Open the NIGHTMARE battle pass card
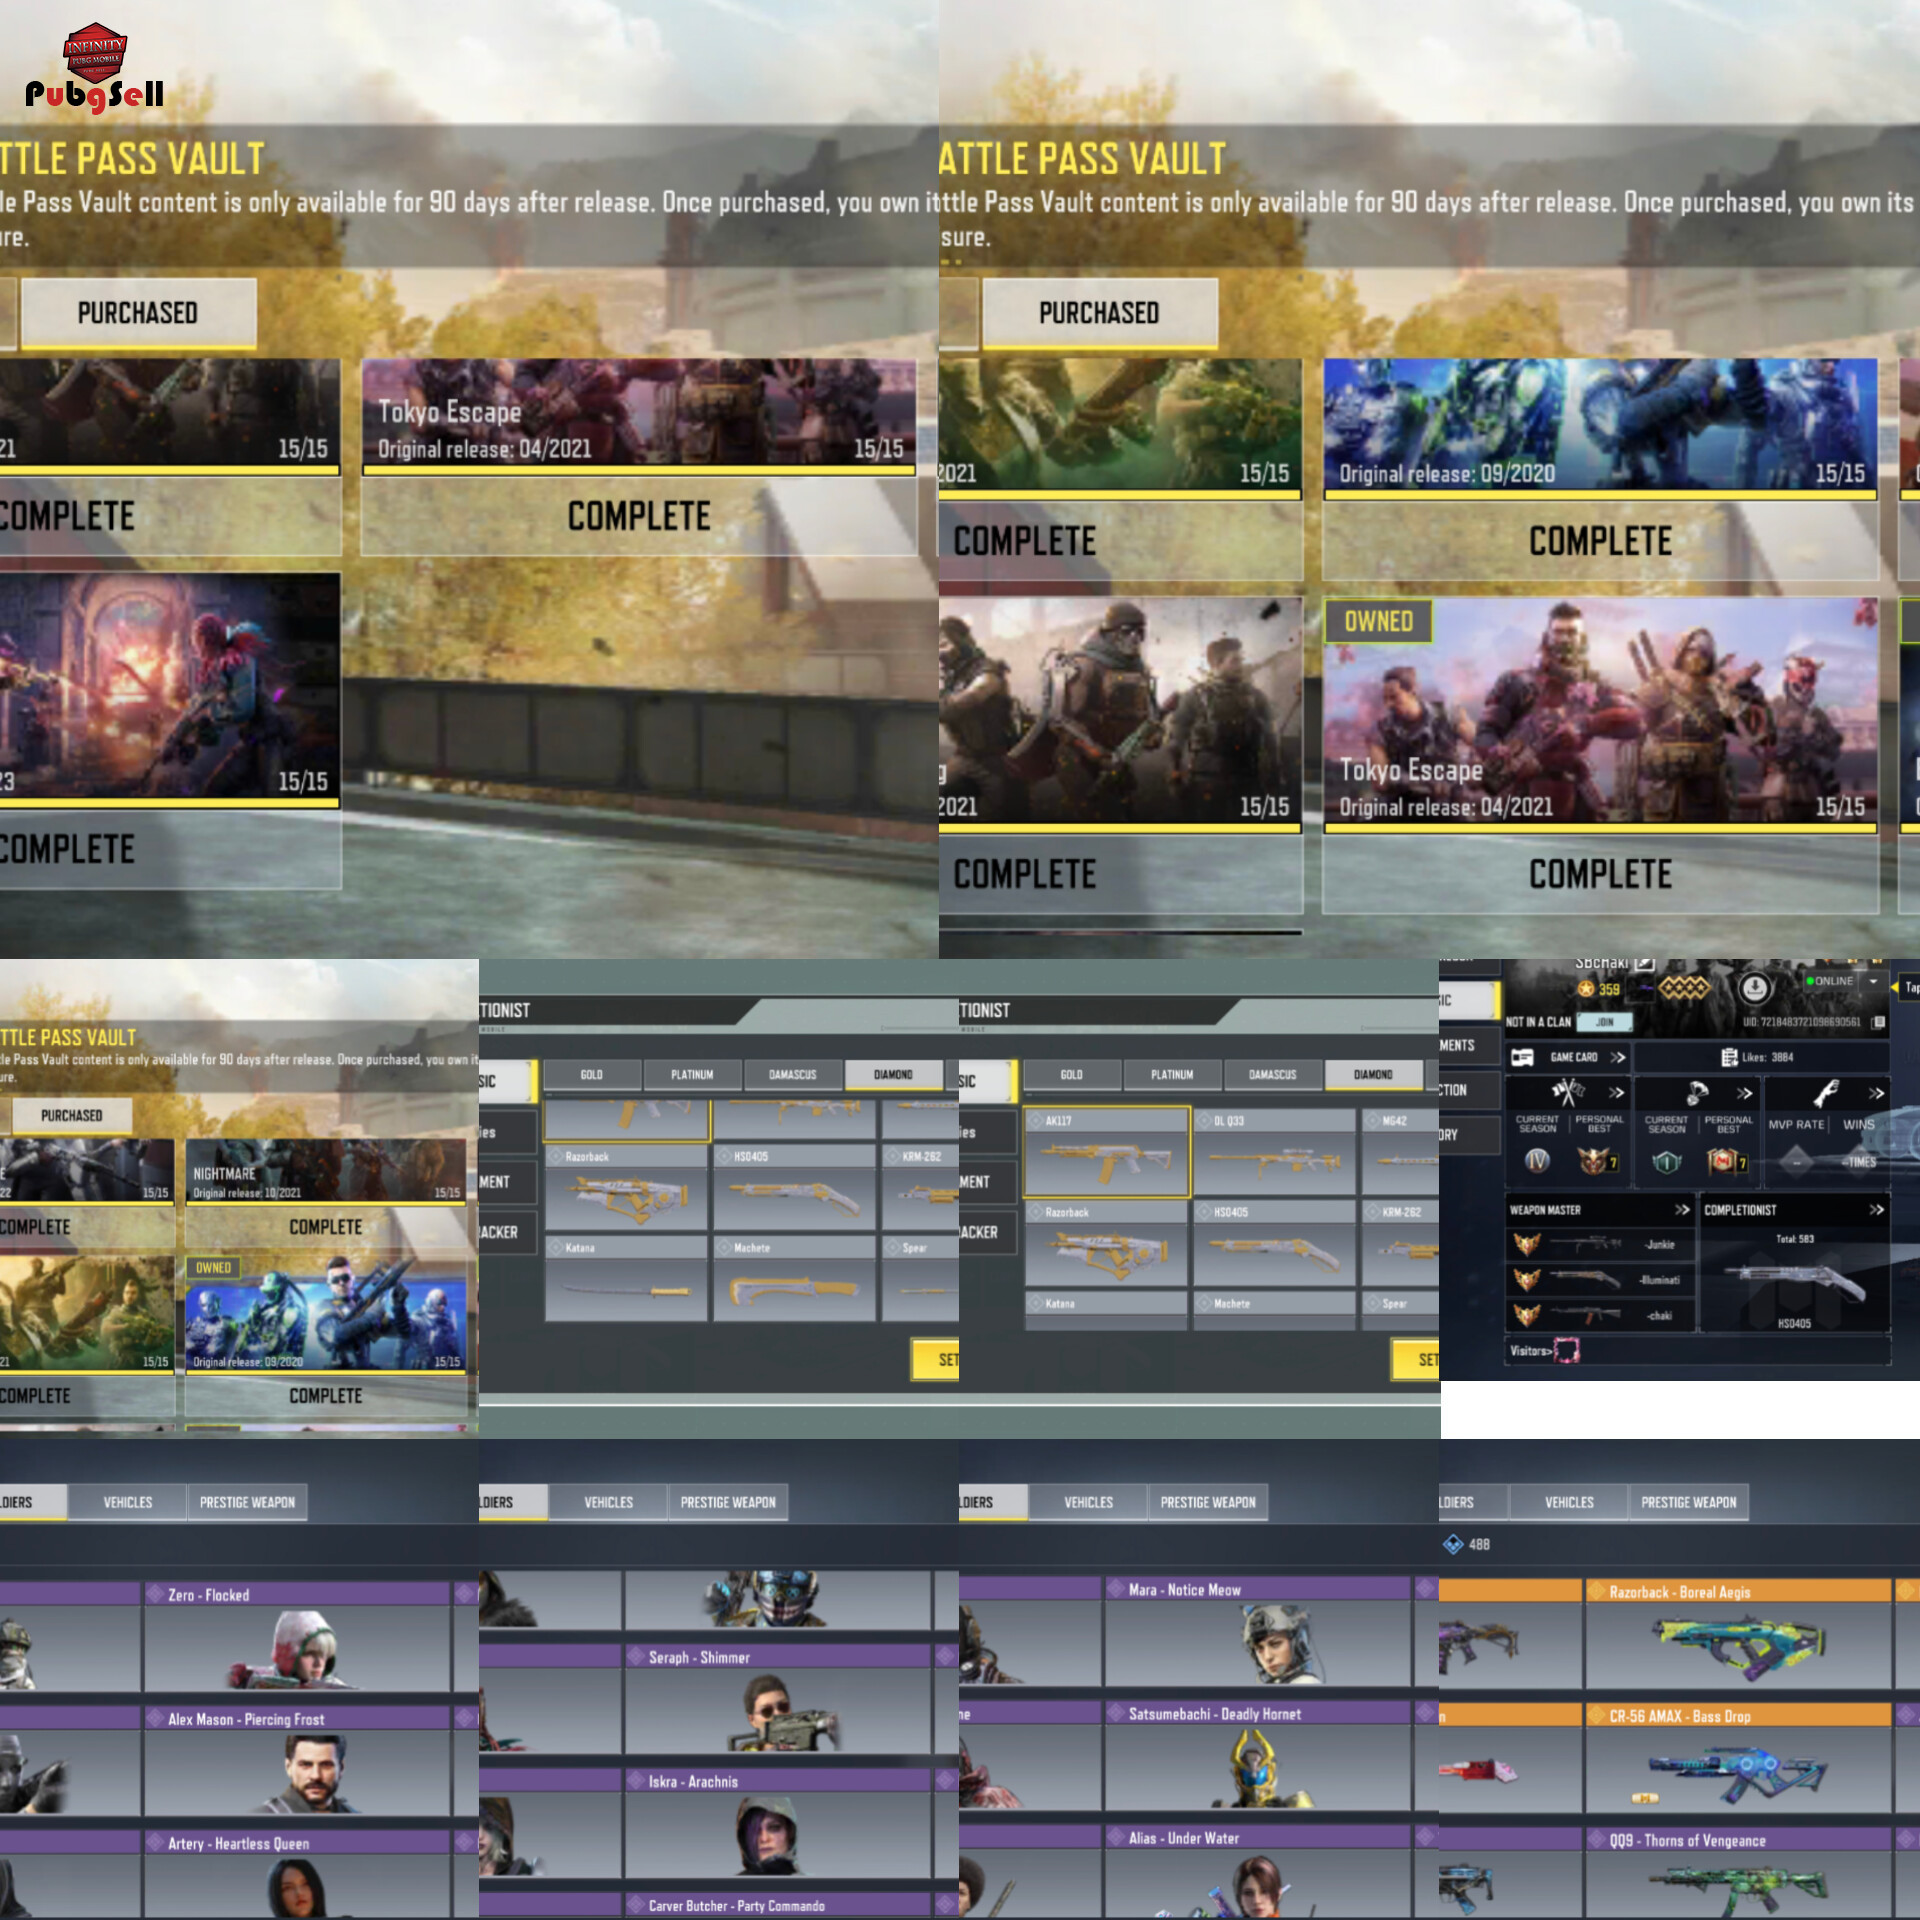The height and width of the screenshot is (1920, 1920). (x=325, y=1171)
